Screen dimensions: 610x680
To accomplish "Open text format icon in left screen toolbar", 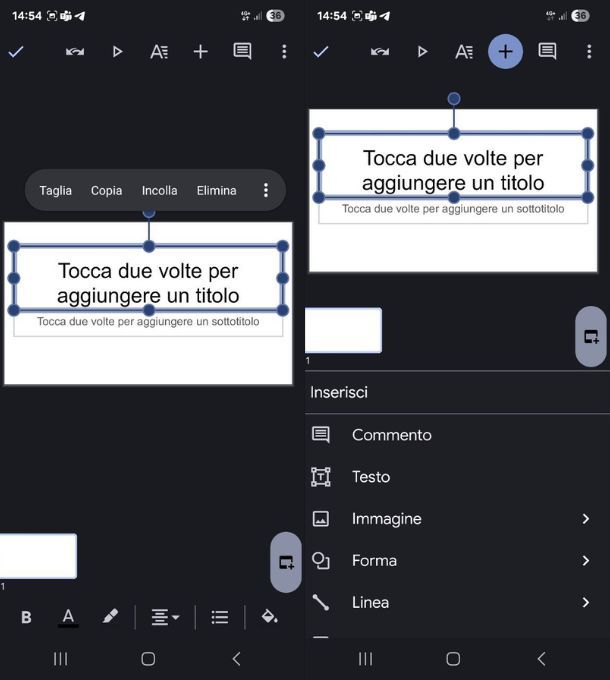I will pos(159,52).
